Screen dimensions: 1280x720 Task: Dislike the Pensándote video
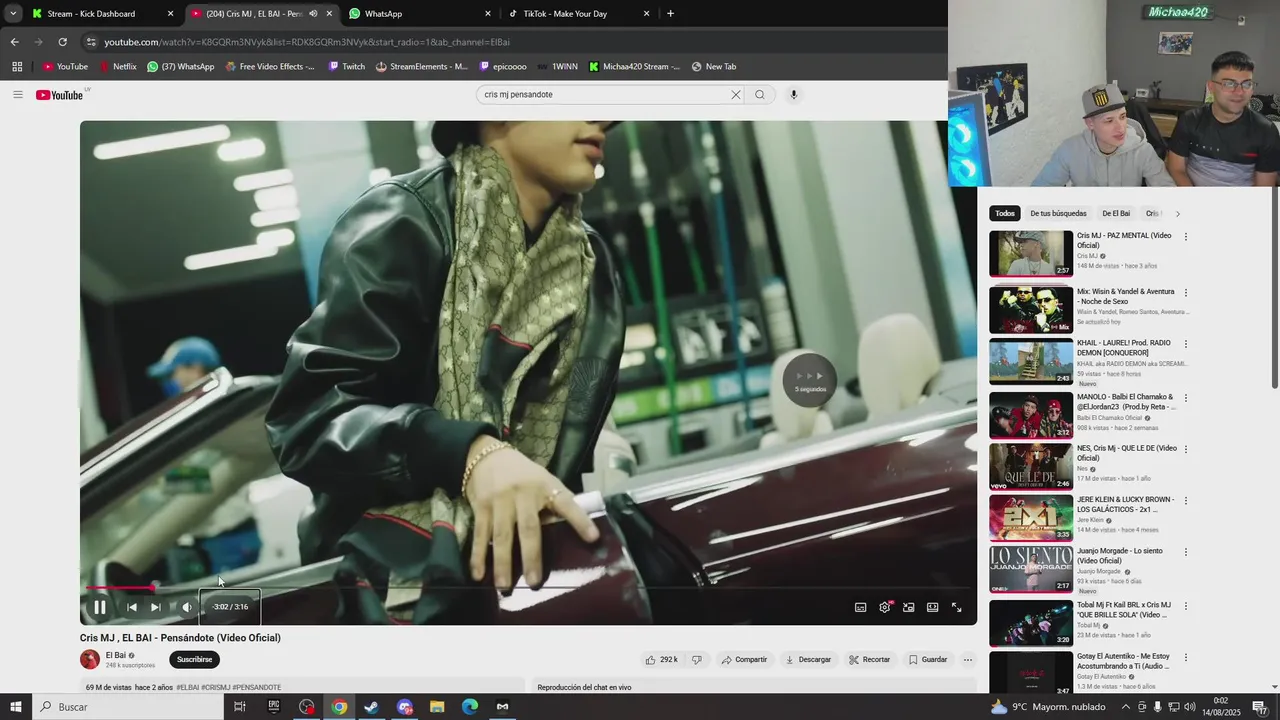click(x=697, y=660)
